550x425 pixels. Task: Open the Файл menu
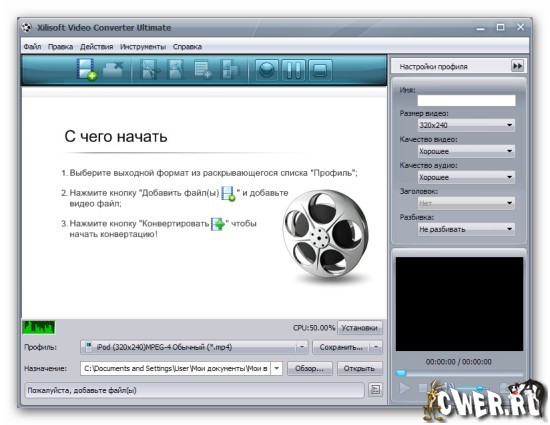(32, 47)
